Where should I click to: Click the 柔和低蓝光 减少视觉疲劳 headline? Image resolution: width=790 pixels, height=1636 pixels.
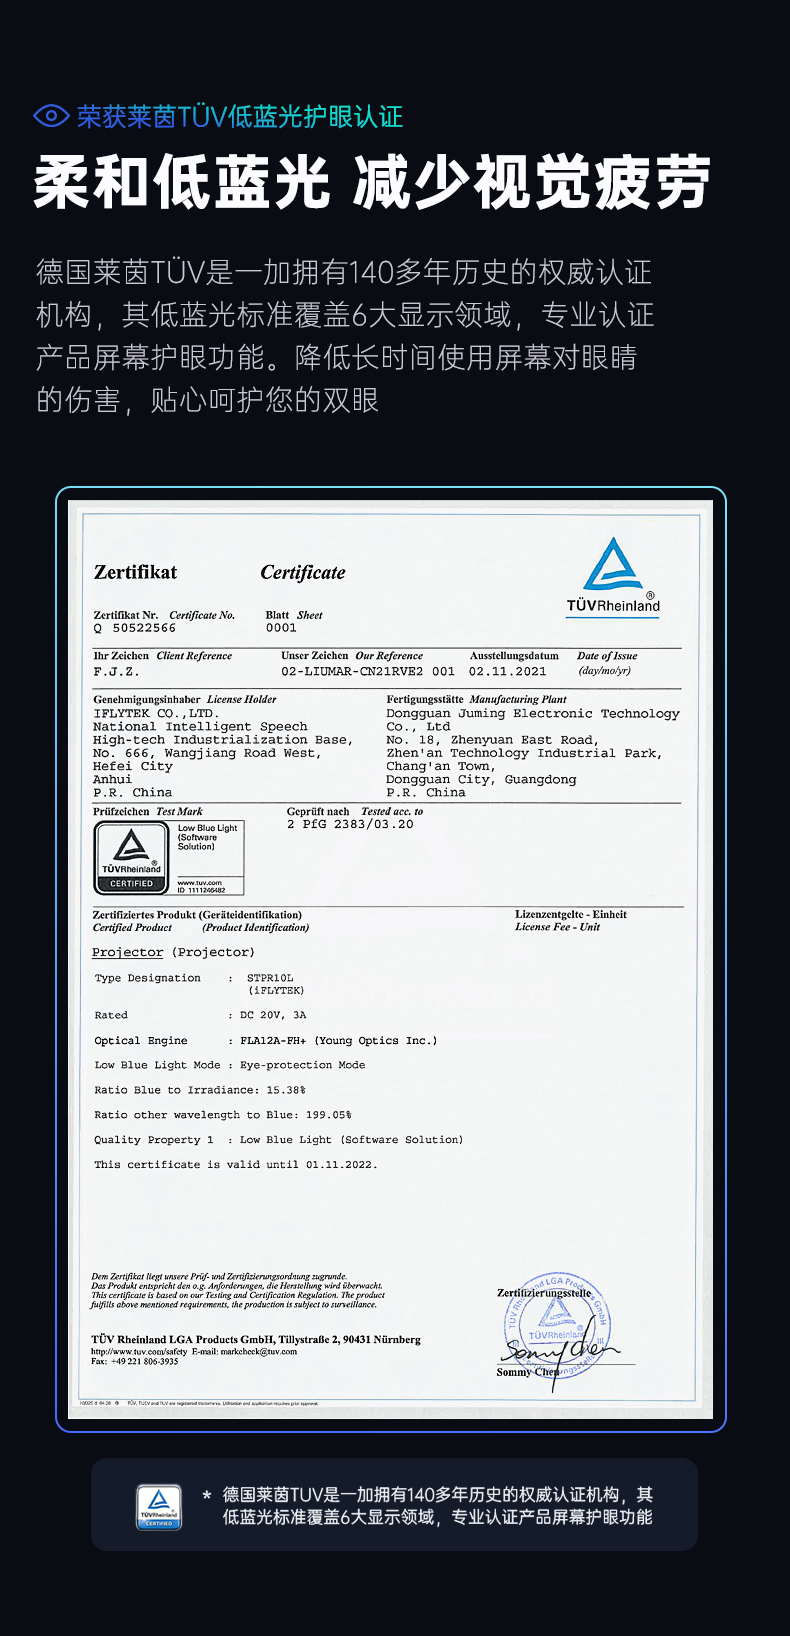372,182
